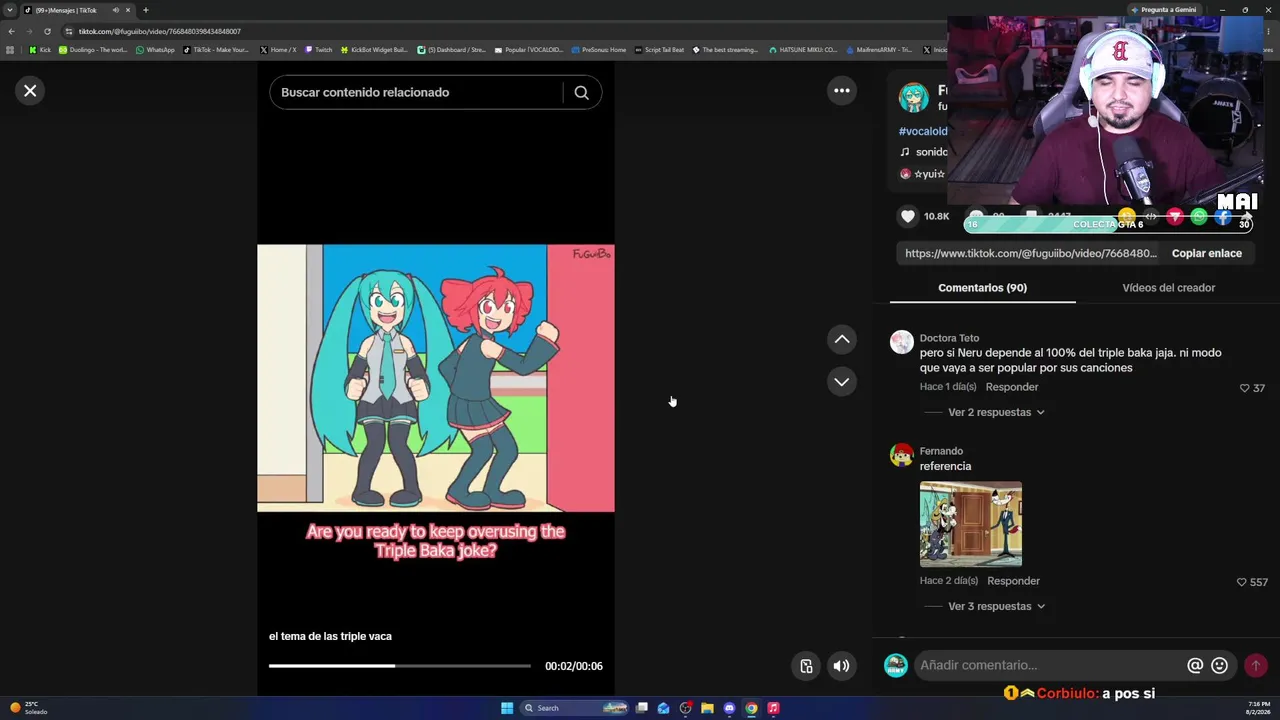Open the Windows Start menu
Screen dimensions: 1280x720
[507, 708]
